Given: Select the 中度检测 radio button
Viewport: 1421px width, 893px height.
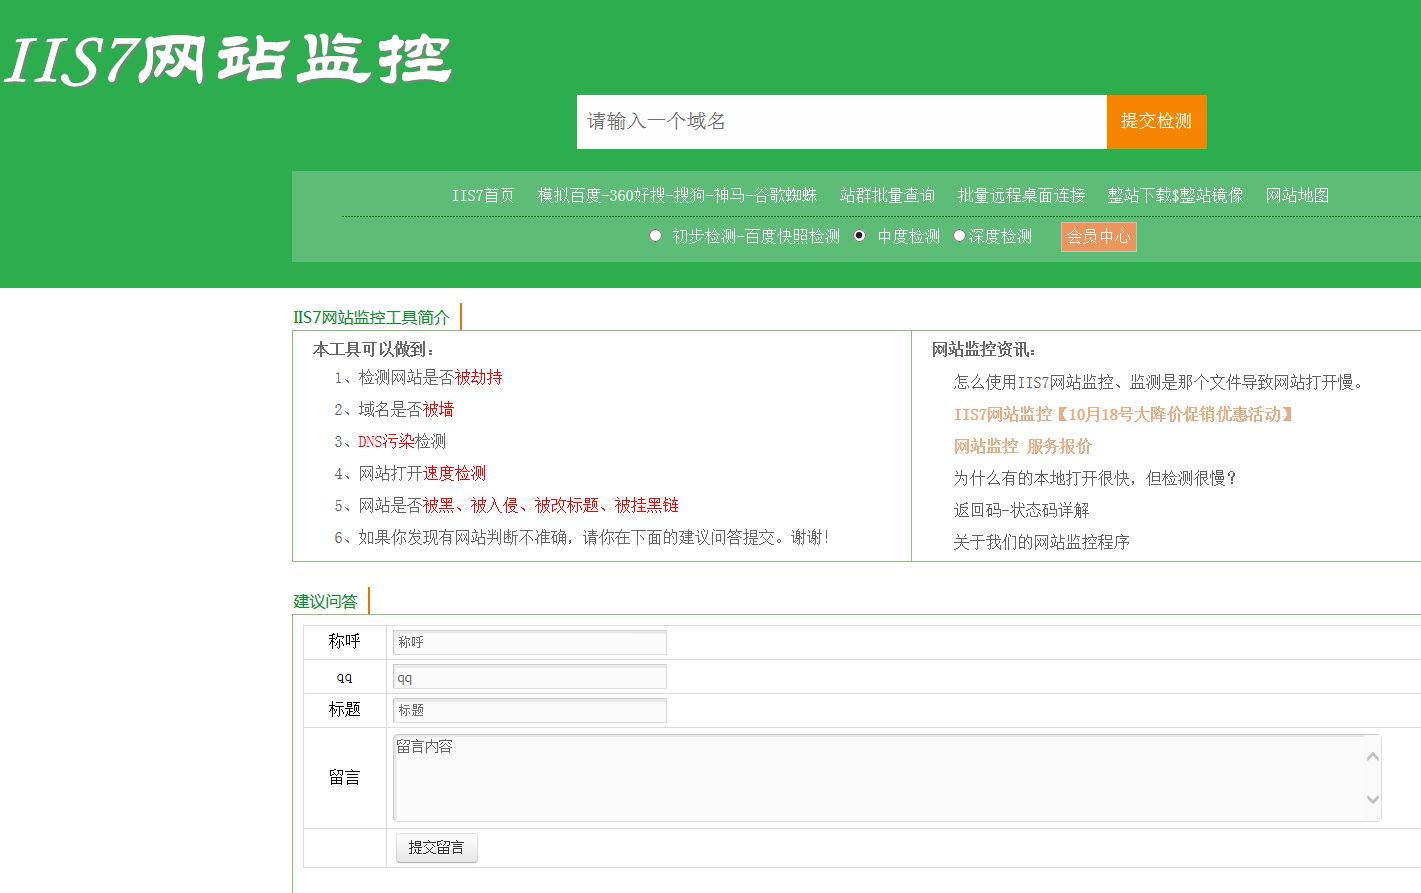Looking at the screenshot, I should 859,236.
